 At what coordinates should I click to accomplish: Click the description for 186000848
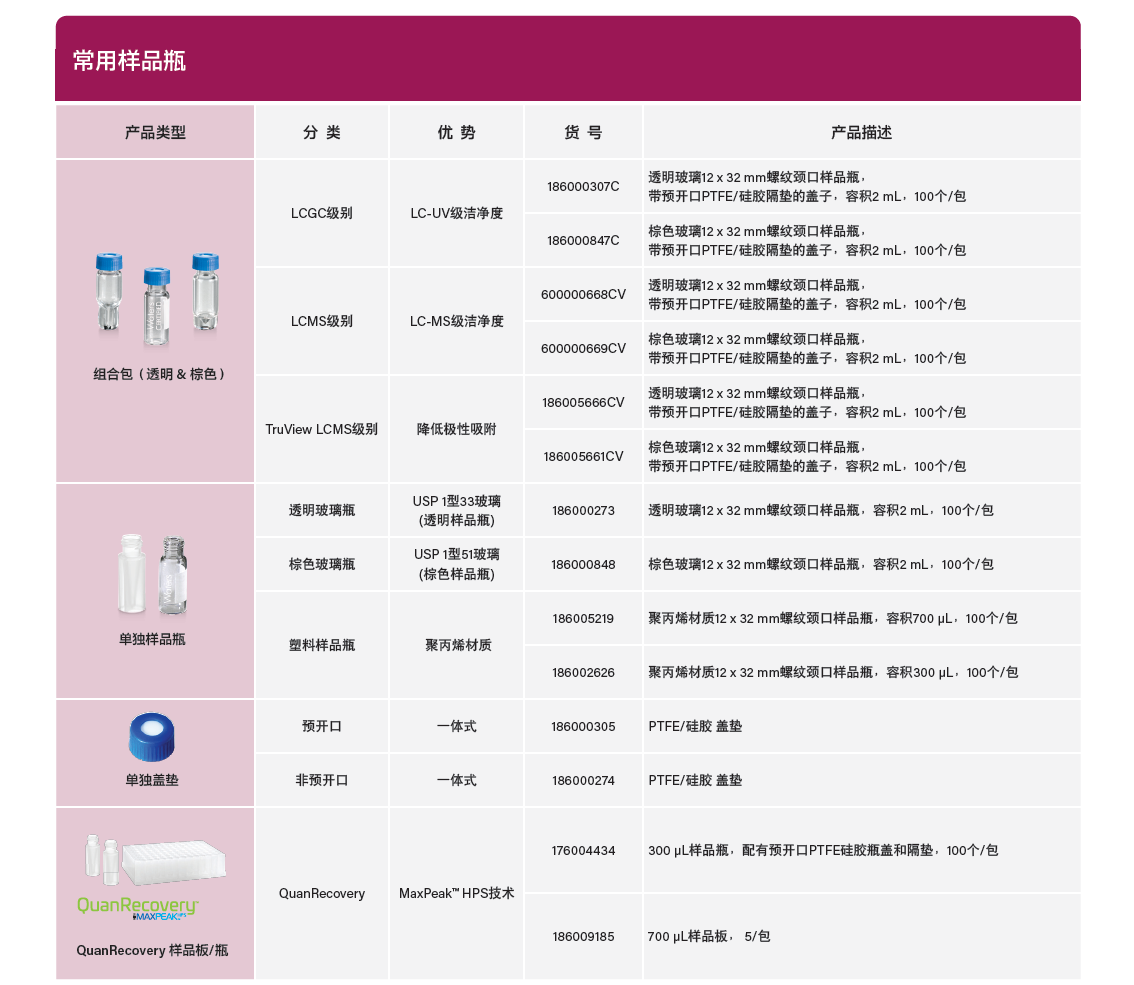pyautogui.click(x=821, y=565)
